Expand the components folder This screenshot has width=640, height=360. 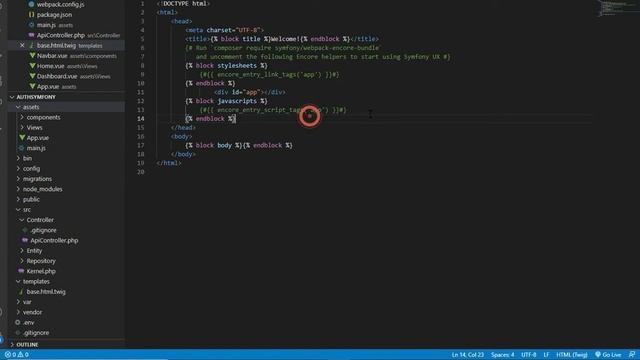[43, 117]
